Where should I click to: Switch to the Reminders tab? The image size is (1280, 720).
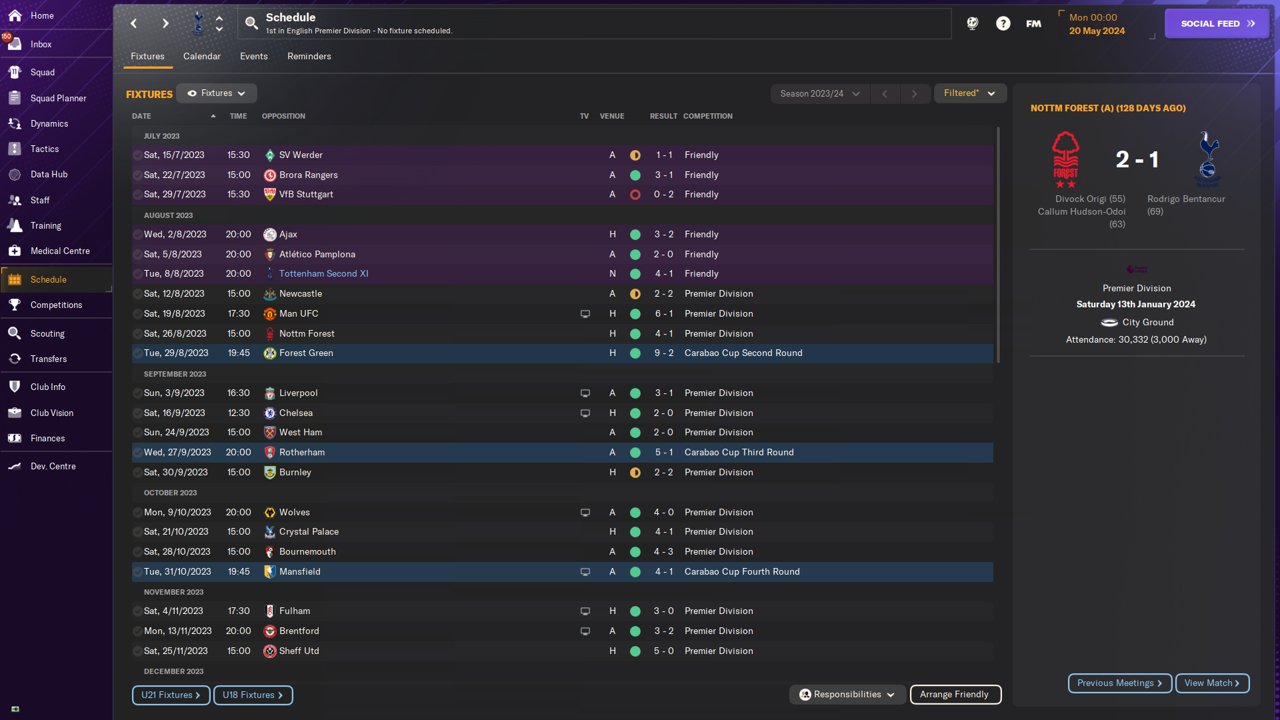309,56
